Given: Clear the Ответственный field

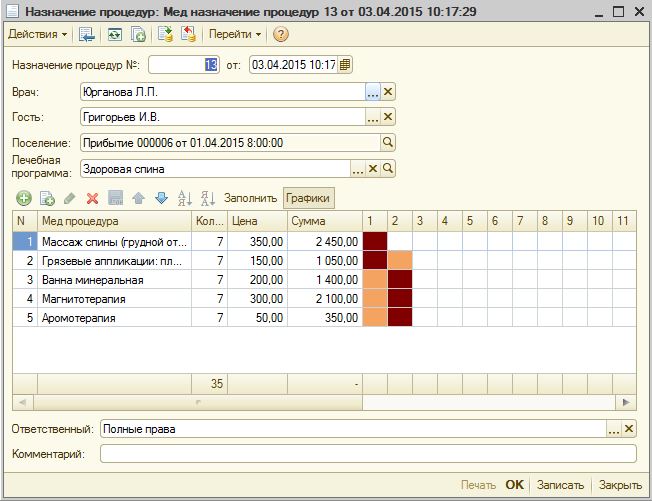Looking at the screenshot, I should pos(629,429).
